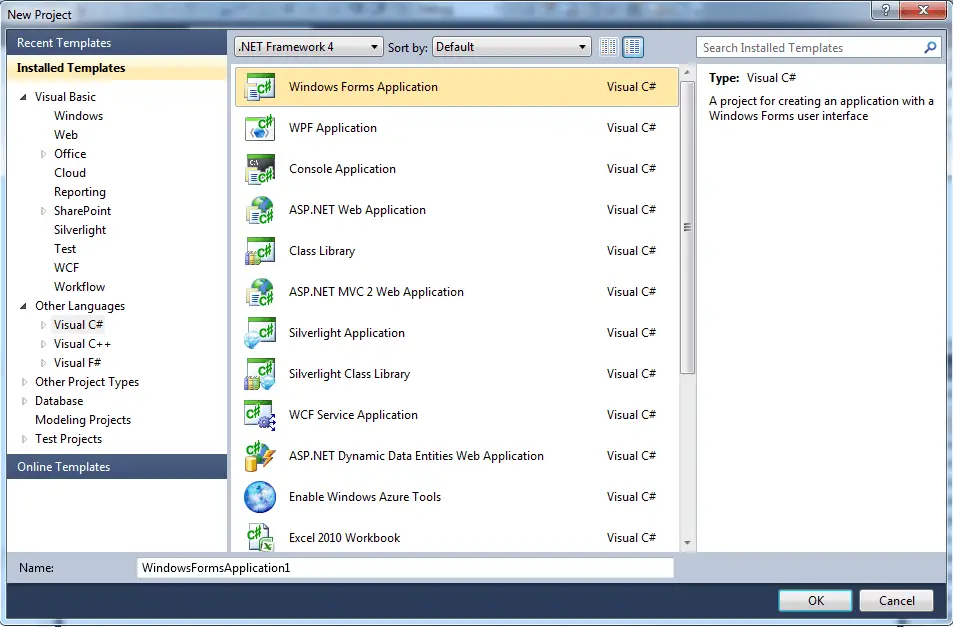The width and height of the screenshot is (953, 627).
Task: Click the template list scroll up arrow
Action: click(687, 73)
